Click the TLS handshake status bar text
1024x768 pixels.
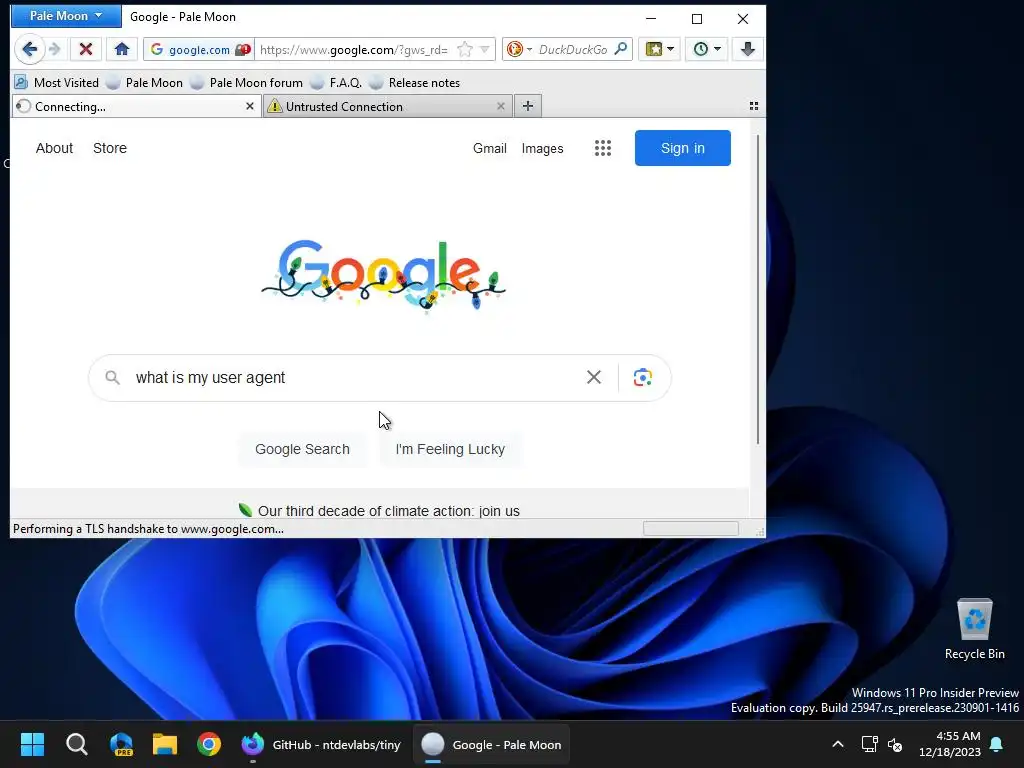click(148, 529)
